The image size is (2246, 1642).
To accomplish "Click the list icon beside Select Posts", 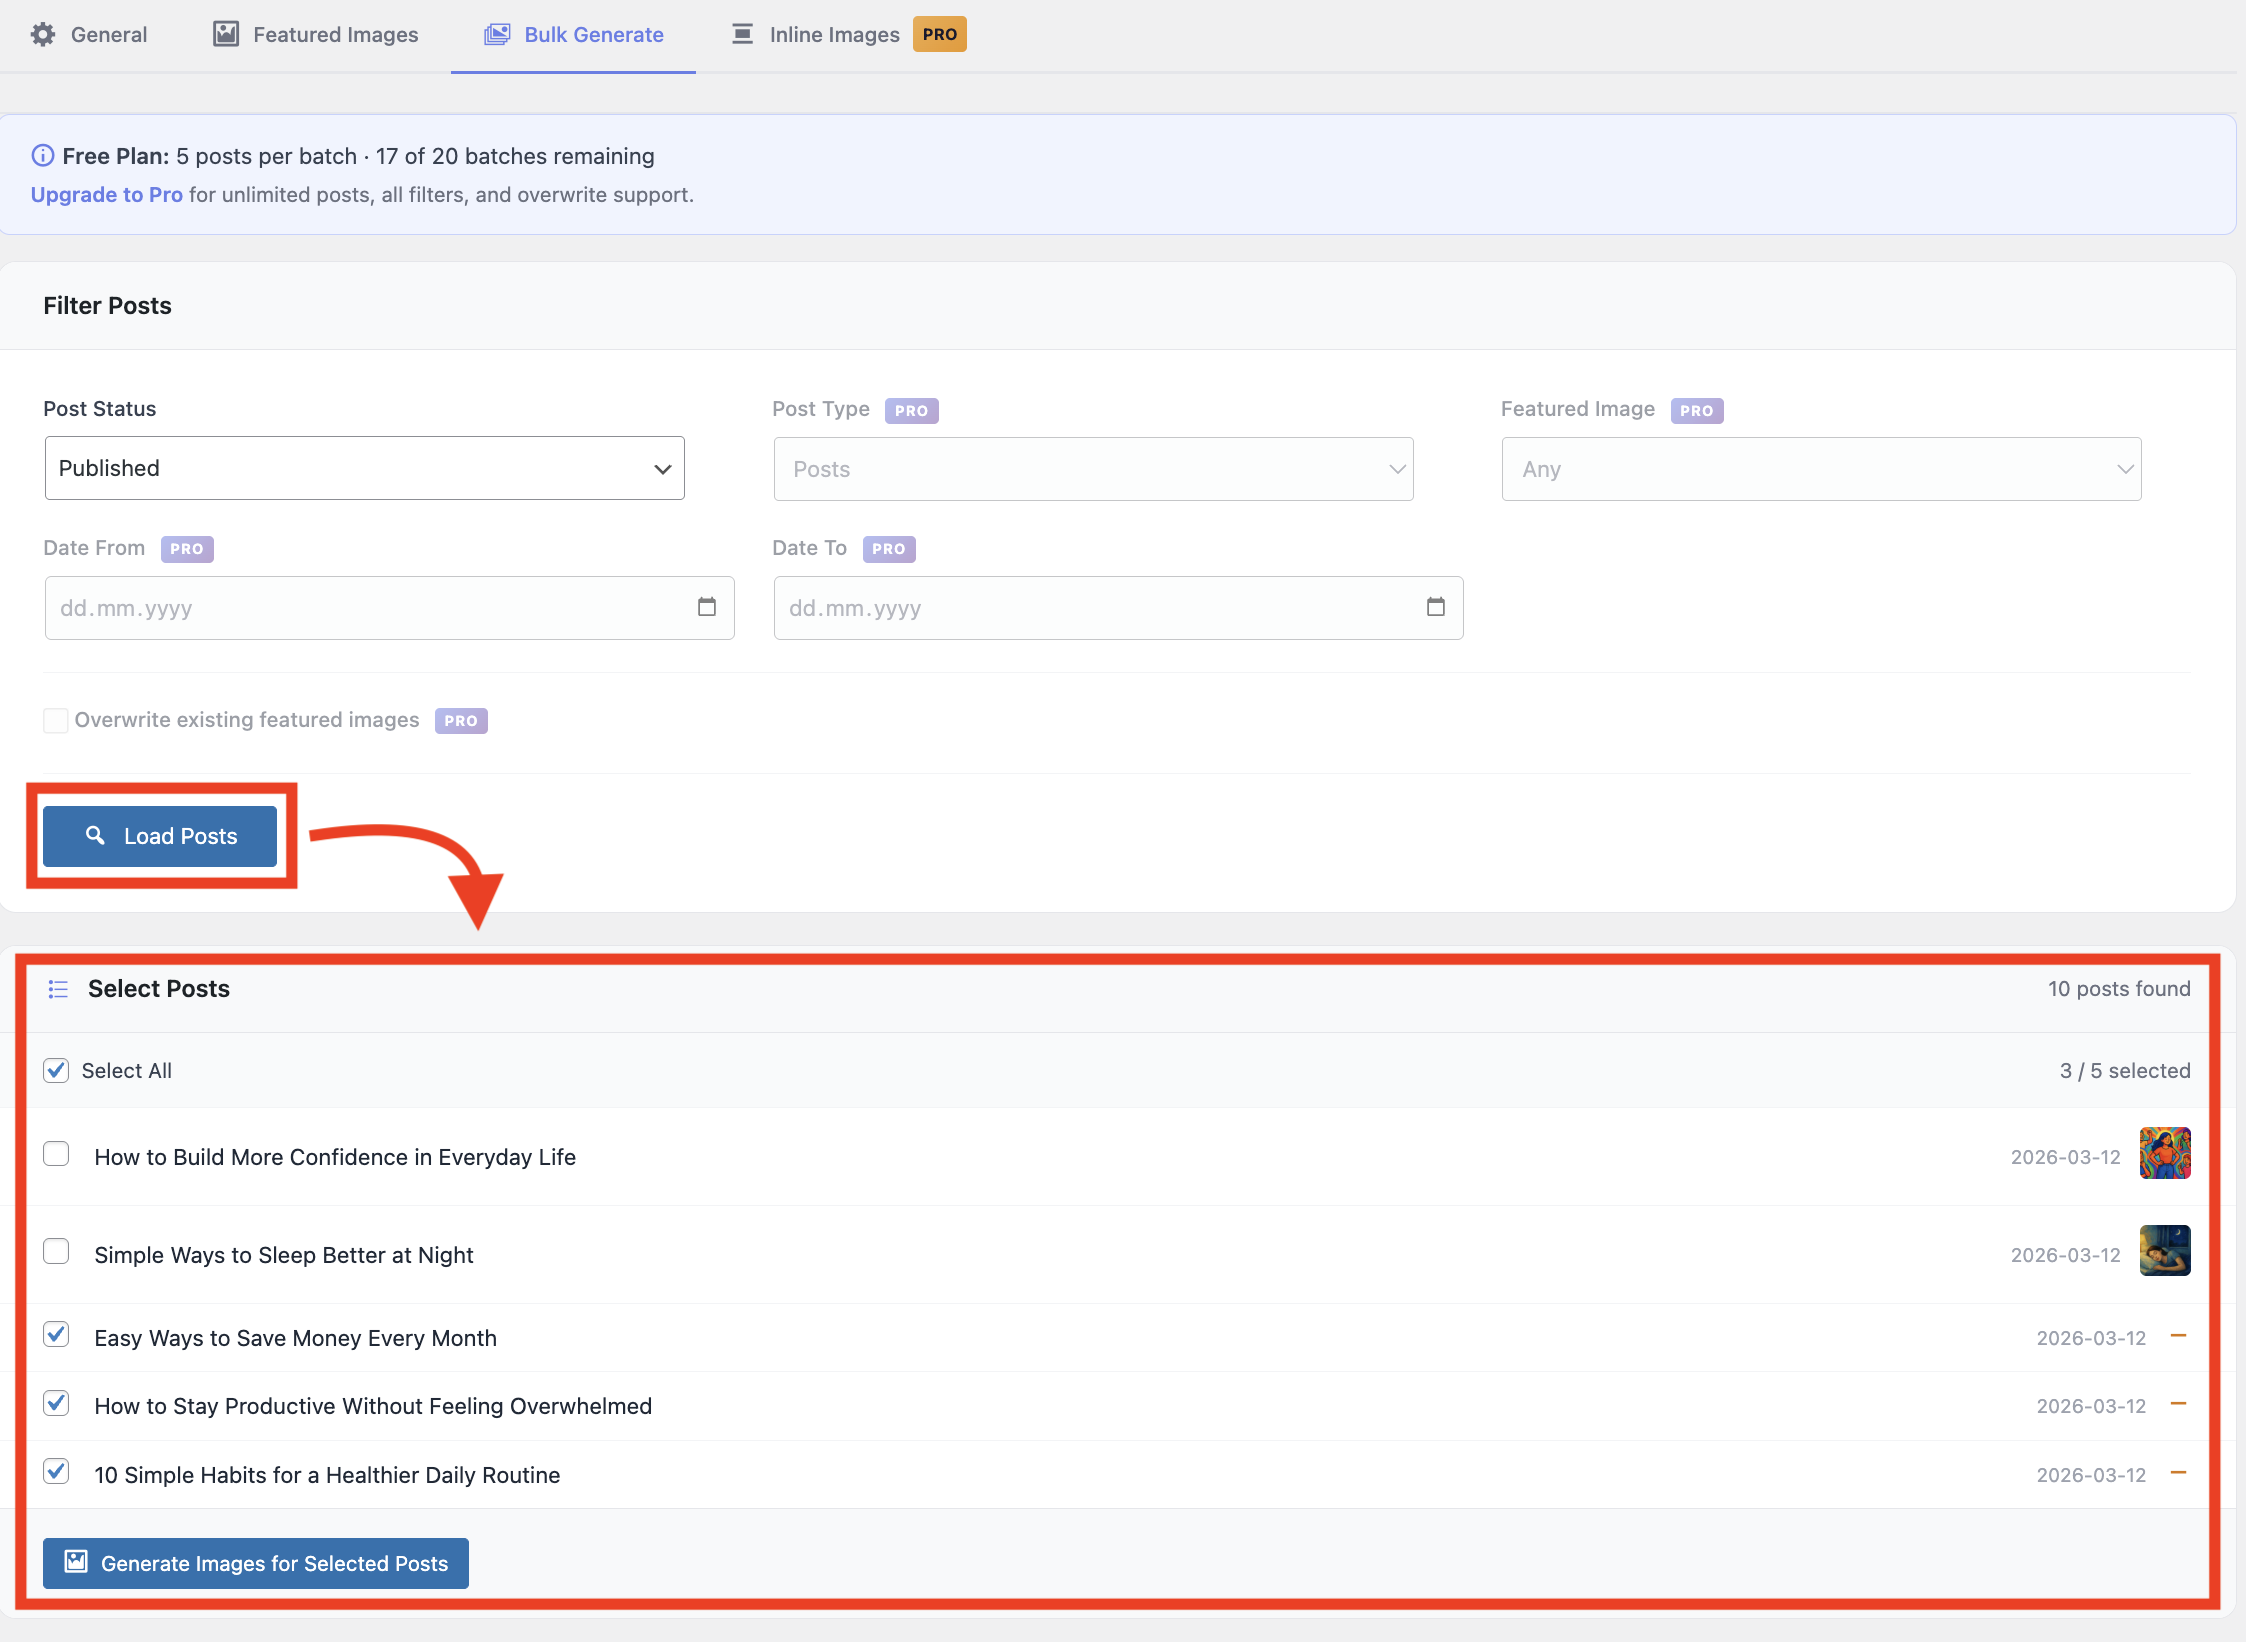I will [58, 989].
